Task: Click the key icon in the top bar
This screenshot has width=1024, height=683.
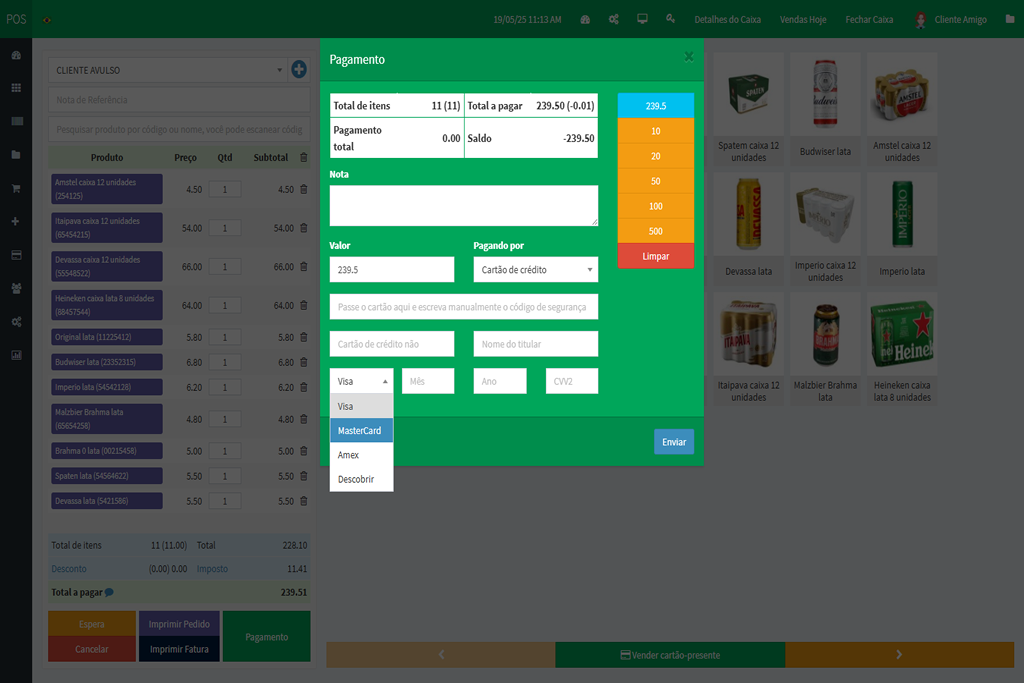Action: 670,19
